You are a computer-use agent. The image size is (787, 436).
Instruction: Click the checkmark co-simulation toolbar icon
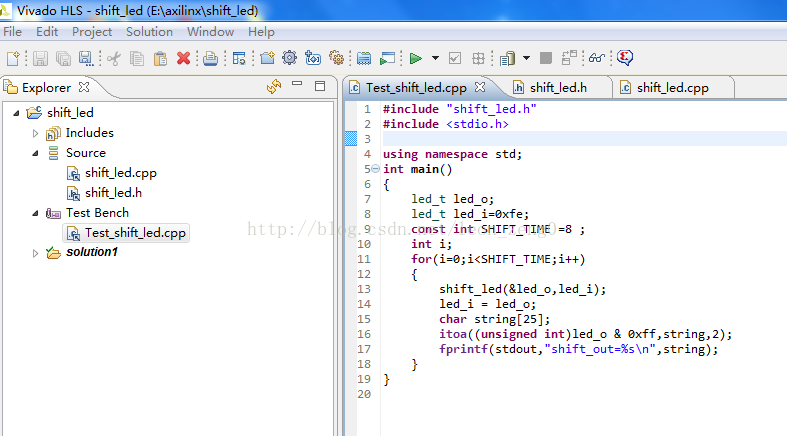(x=455, y=58)
